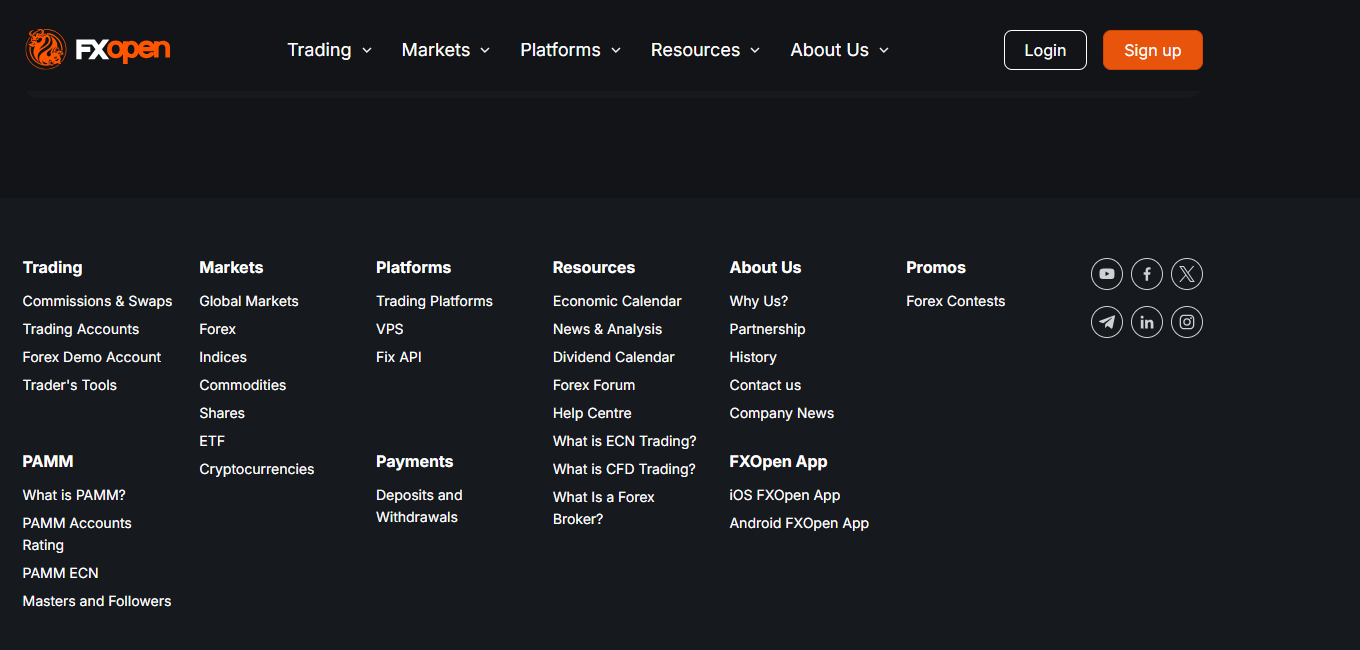Image resolution: width=1360 pixels, height=650 pixels.
Task: Open the Economic Calendar link
Action: pos(617,301)
